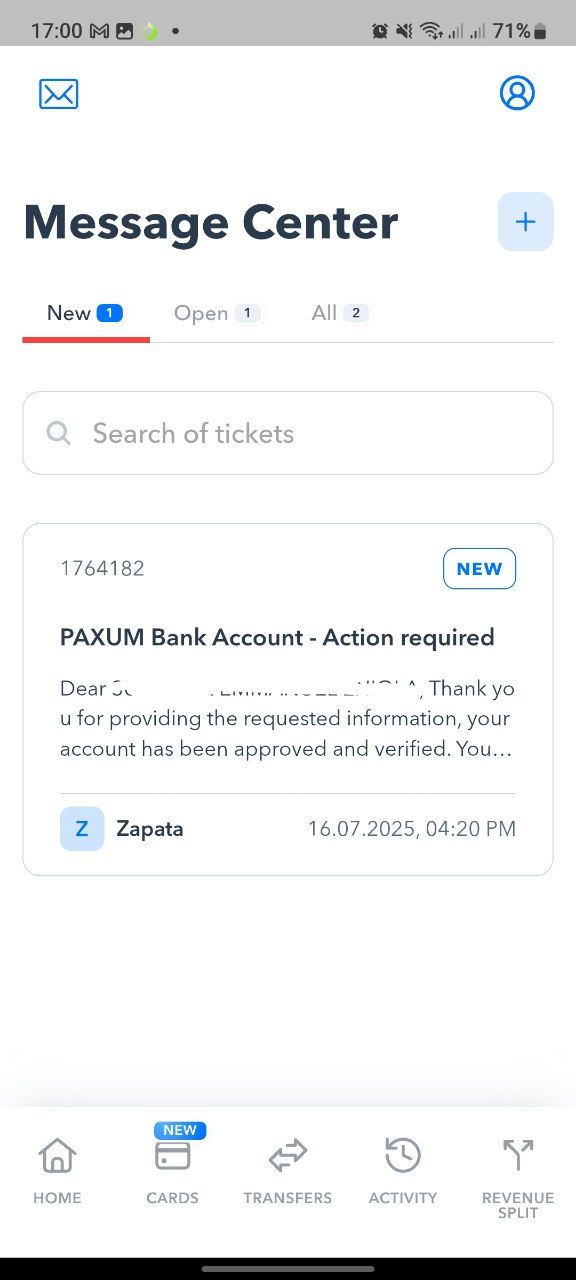Go to Home in bottom navigation
This screenshot has width=576, height=1280.
coord(57,1171)
